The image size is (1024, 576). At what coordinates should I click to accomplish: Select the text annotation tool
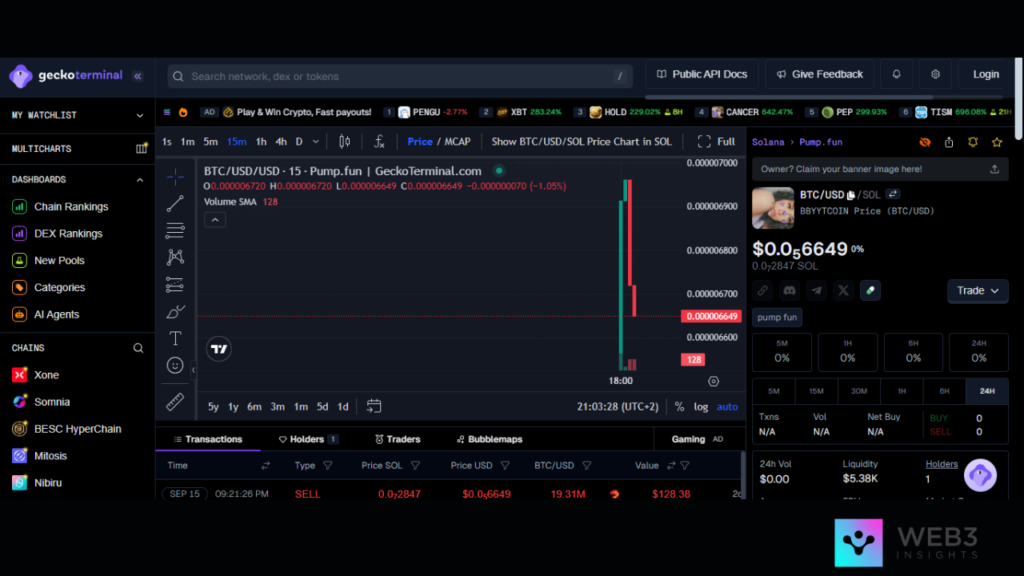pos(175,338)
